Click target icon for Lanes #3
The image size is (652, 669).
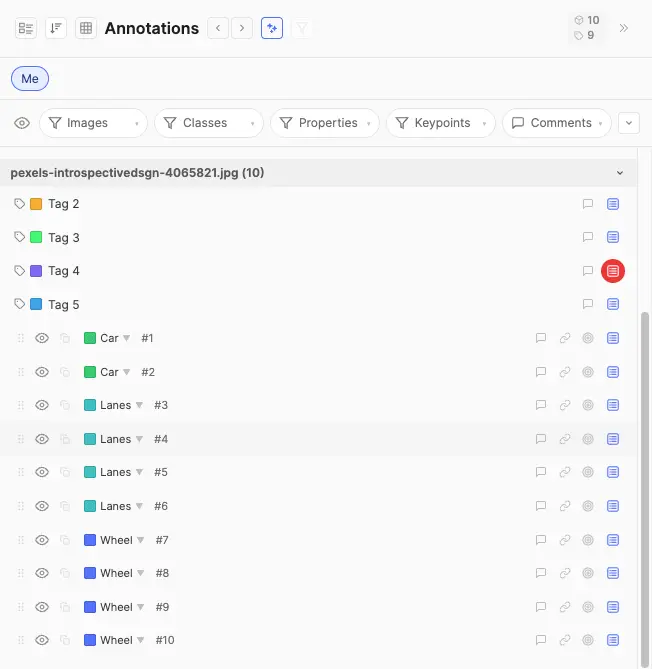(x=588, y=405)
